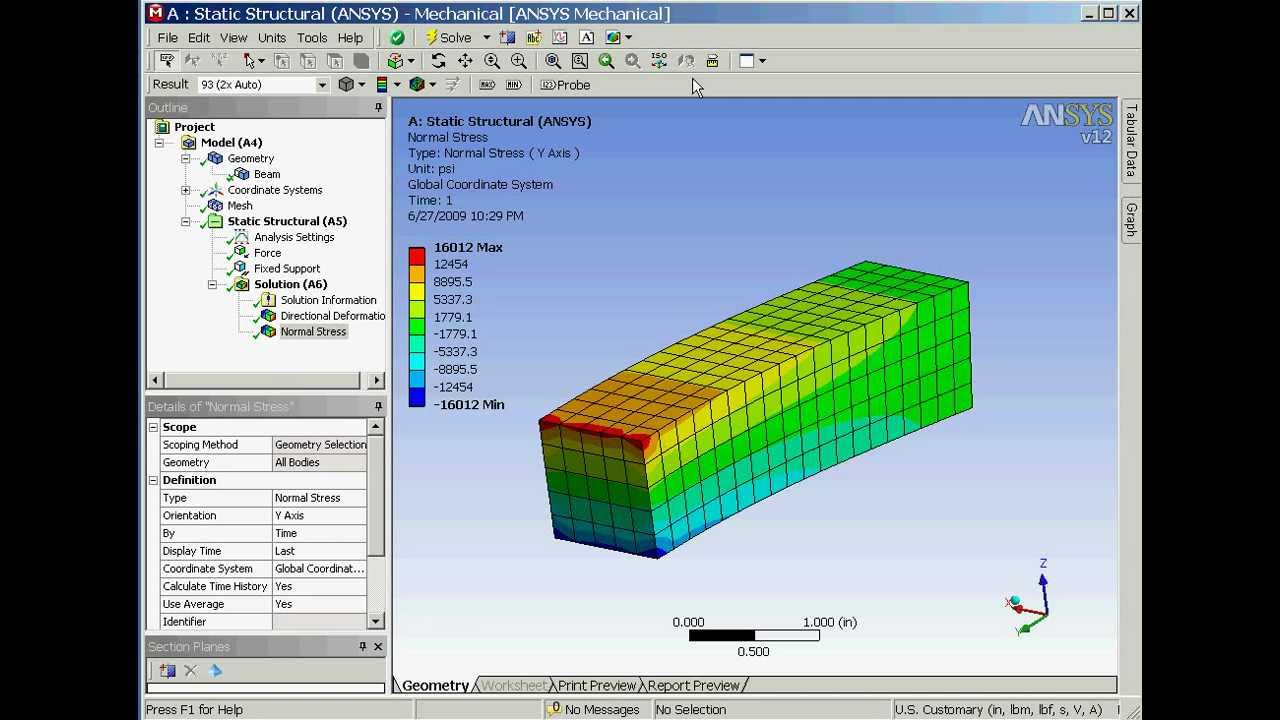Select the Face selection filter
Viewport: 1280px width, 720px height.
[335, 61]
